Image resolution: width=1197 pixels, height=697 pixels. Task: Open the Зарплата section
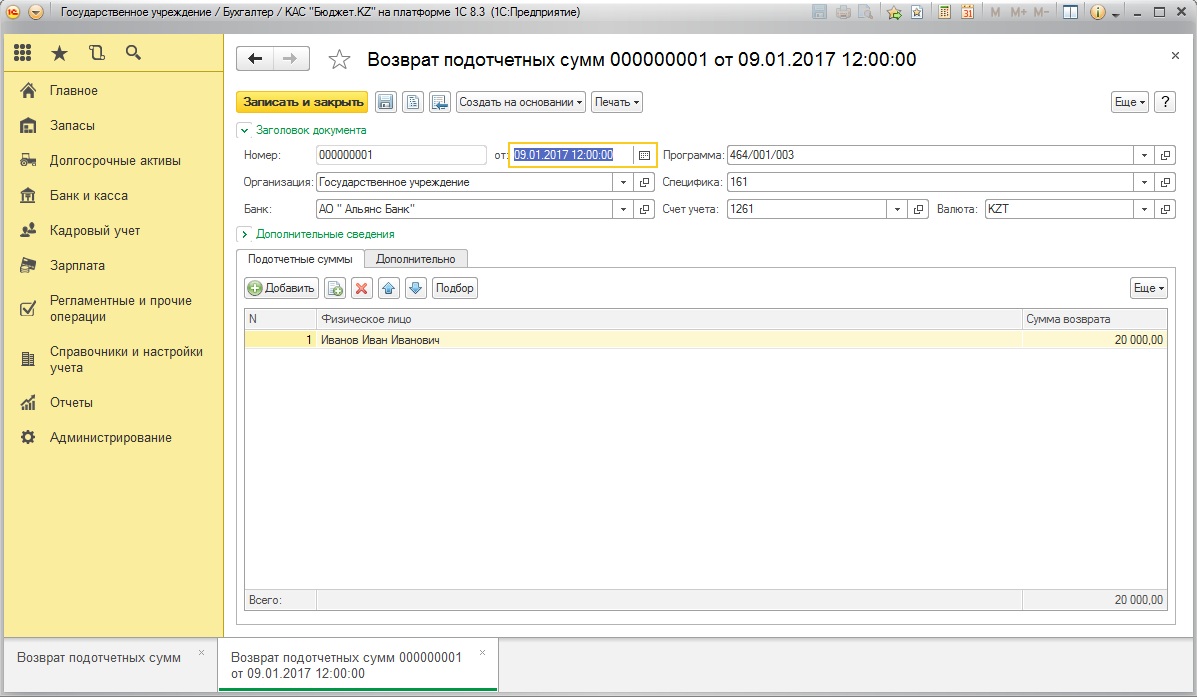pyautogui.click(x=115, y=266)
